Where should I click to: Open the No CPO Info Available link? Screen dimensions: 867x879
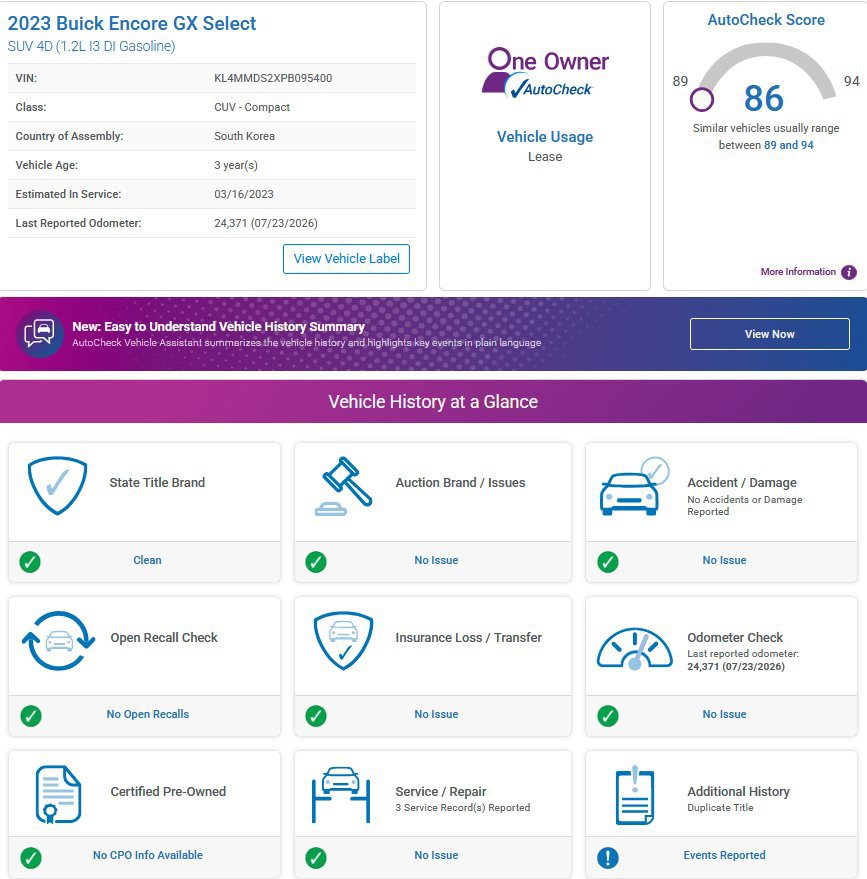[x=148, y=855]
